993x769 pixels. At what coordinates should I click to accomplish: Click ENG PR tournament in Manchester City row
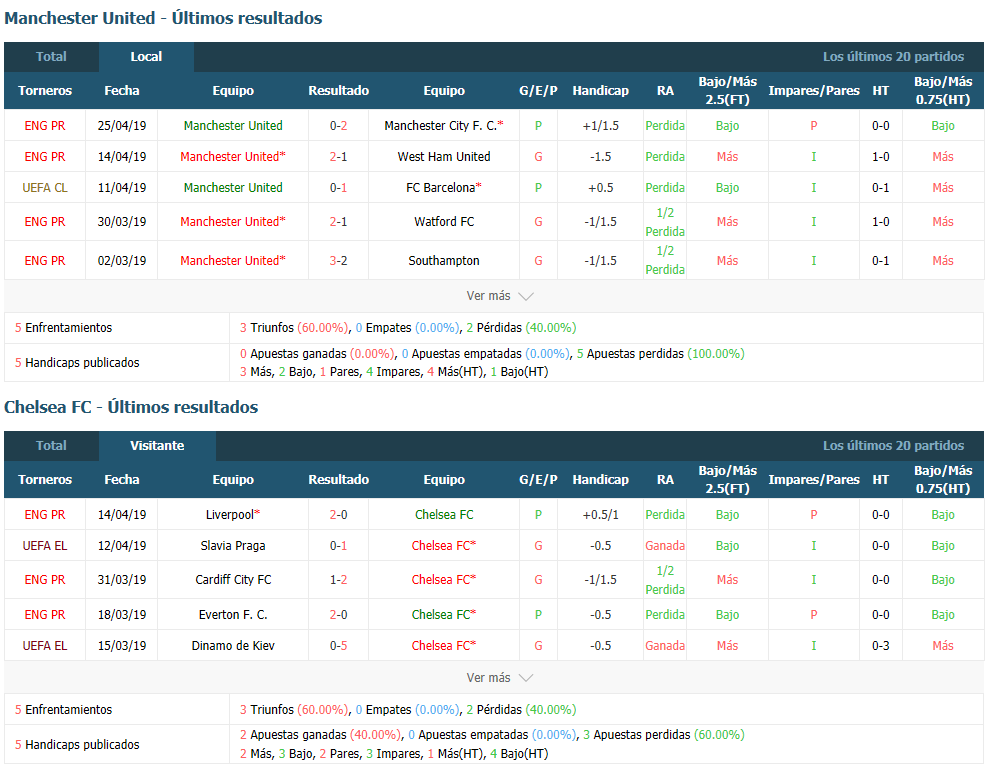(44, 125)
